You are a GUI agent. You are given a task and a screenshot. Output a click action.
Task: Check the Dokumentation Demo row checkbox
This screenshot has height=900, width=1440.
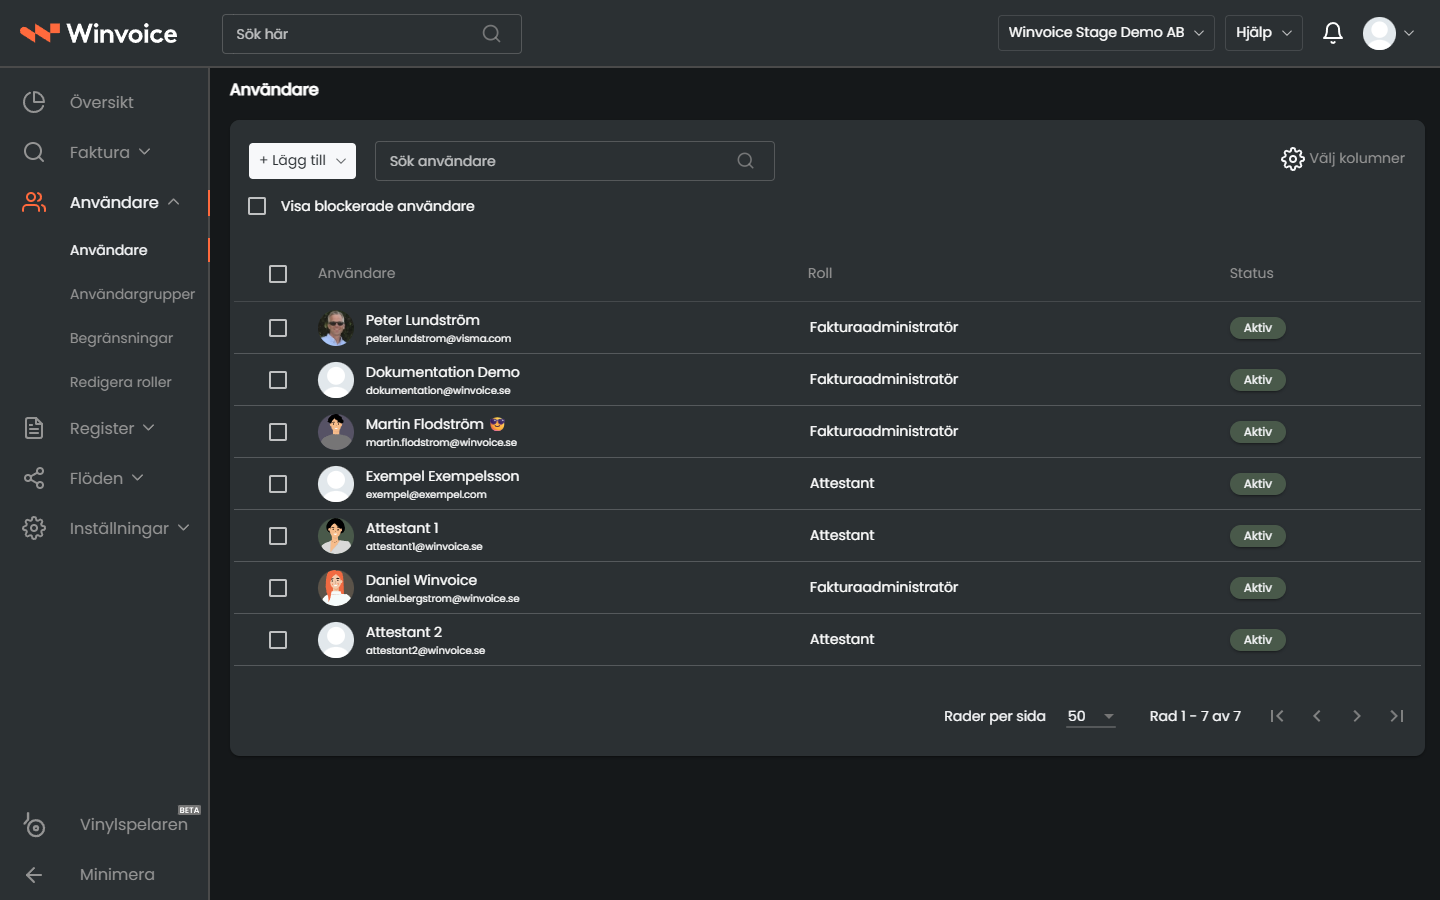point(278,380)
